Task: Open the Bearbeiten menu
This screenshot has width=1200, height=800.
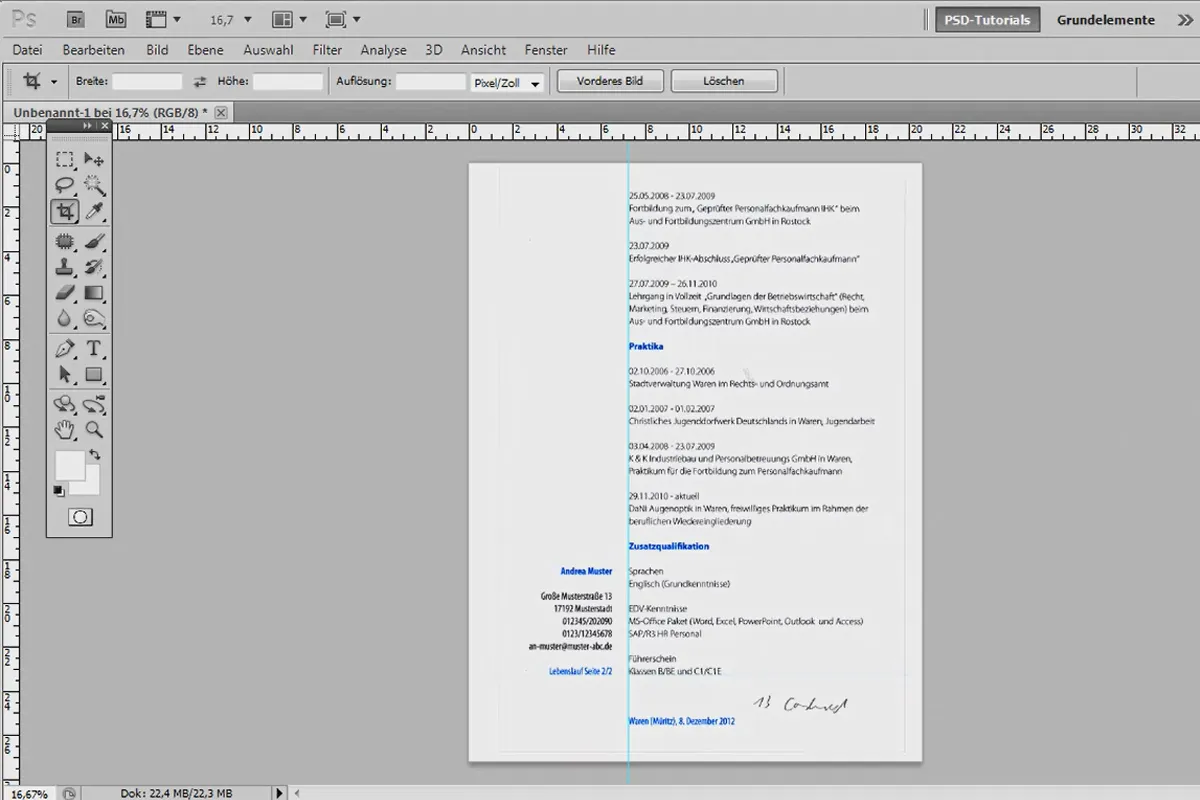Action: pyautogui.click(x=94, y=50)
